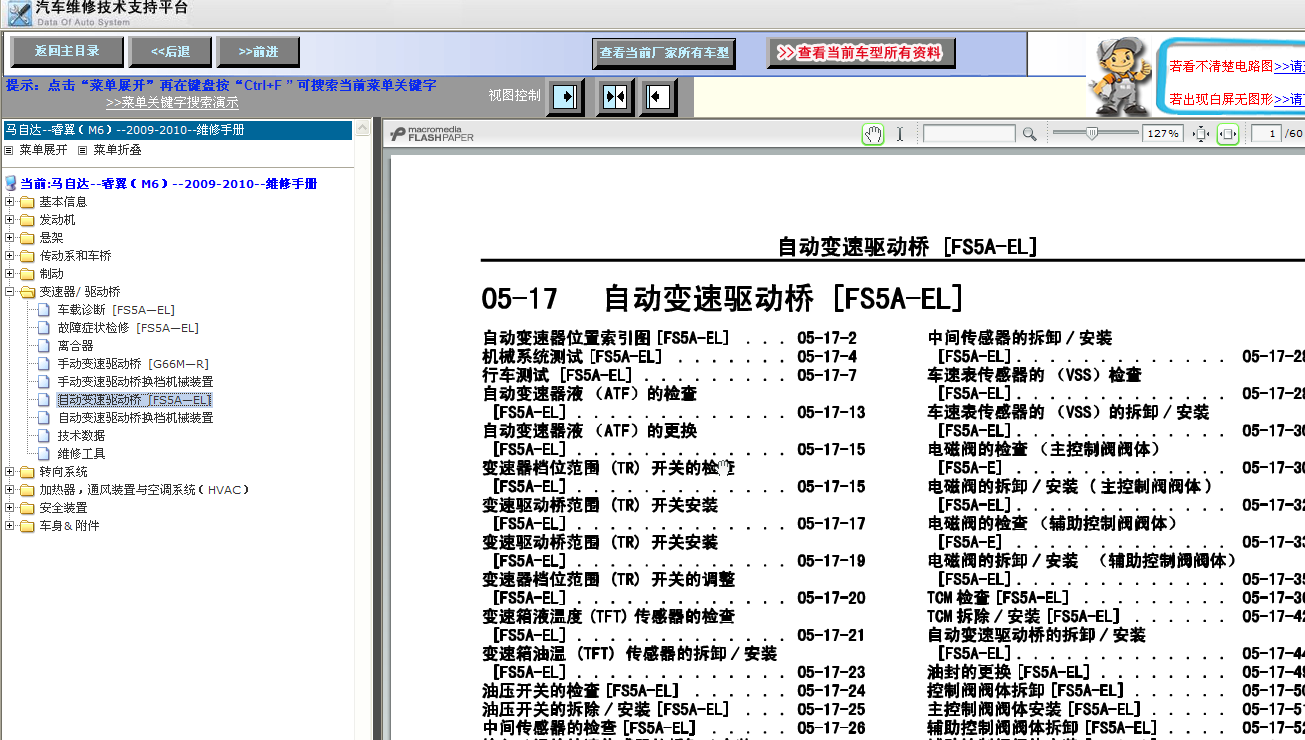1305x740 pixels.
Task: Click the page icon of 故障症状检修 [FS5A-EL]
Action: pos(43,328)
